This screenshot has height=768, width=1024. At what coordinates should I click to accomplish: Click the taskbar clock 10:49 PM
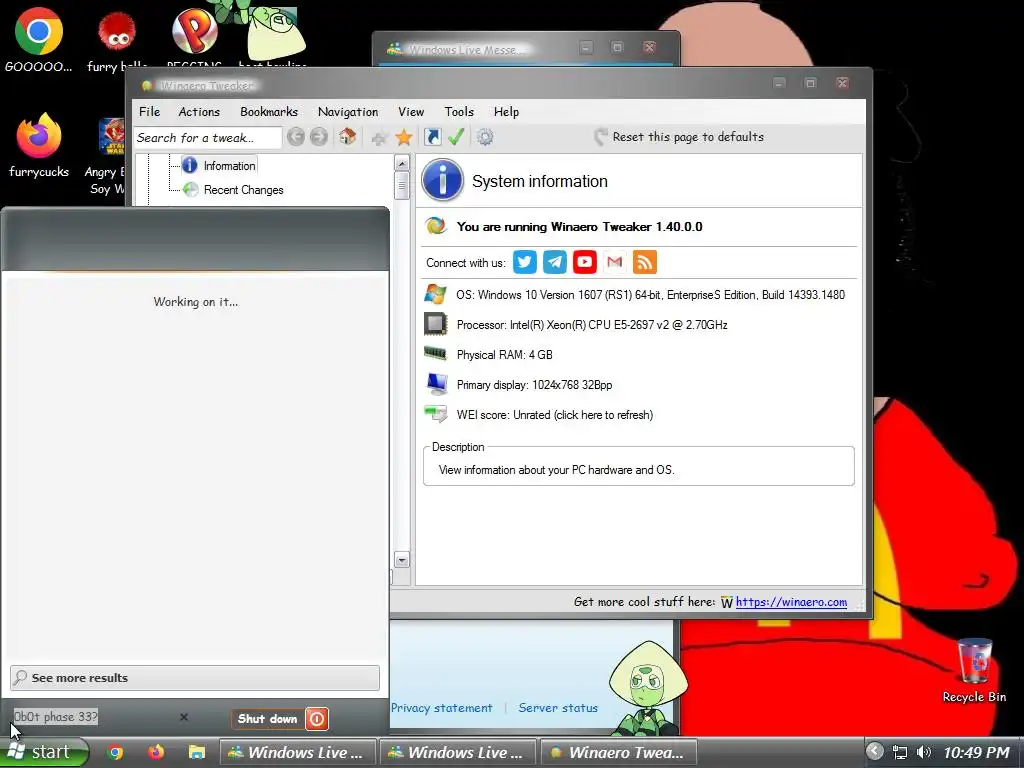tap(976, 753)
